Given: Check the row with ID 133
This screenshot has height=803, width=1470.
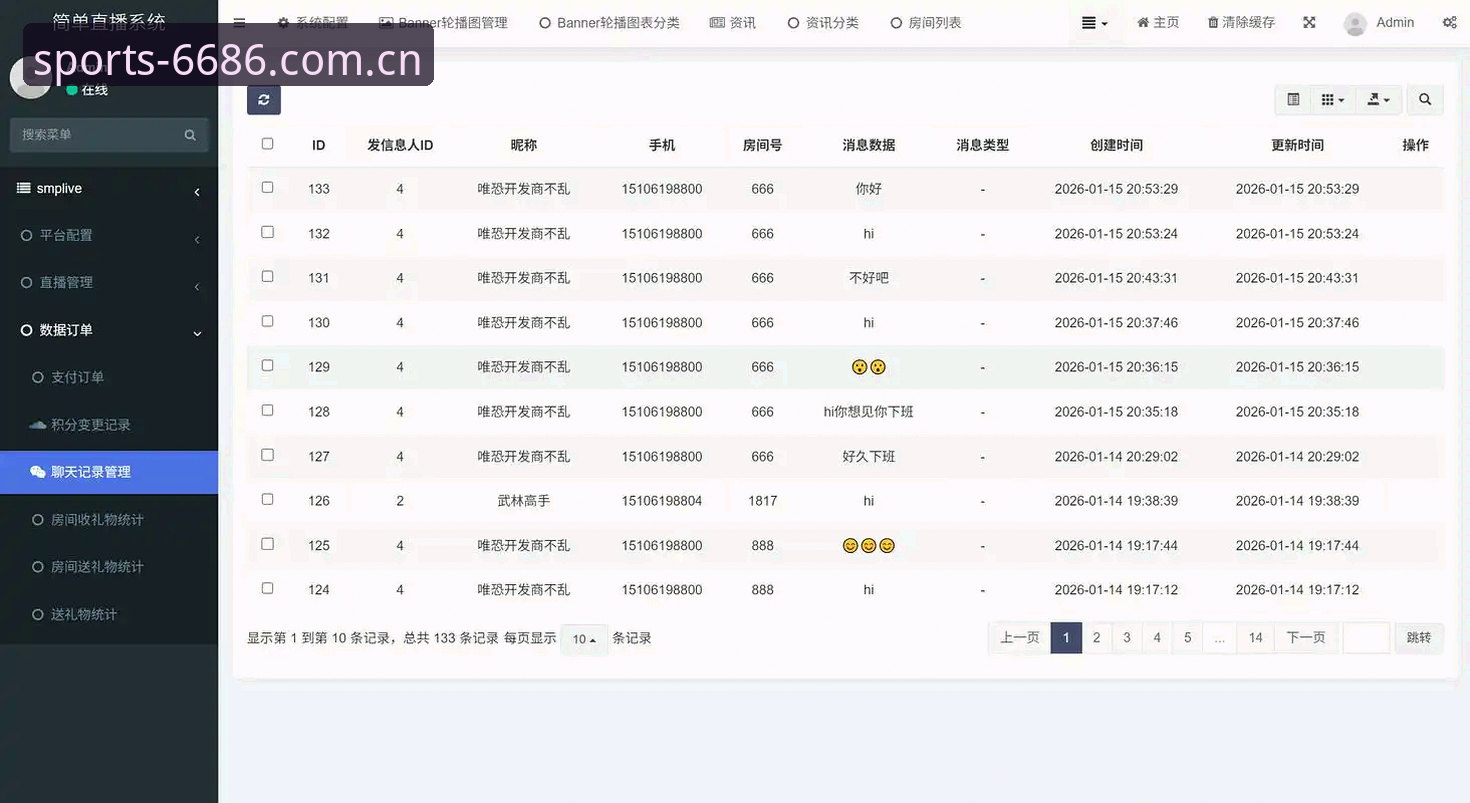Looking at the screenshot, I should tap(267, 187).
